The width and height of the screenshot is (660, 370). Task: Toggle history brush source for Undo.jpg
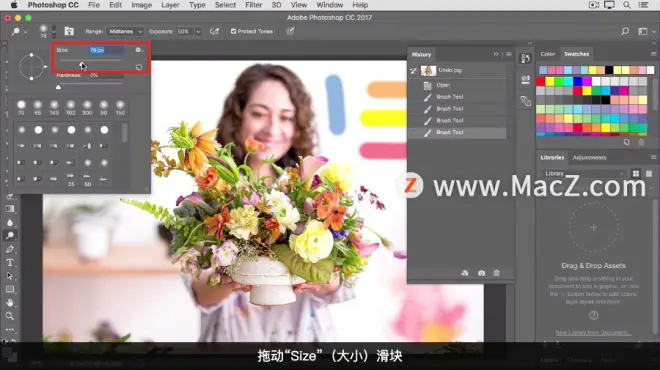(413, 70)
